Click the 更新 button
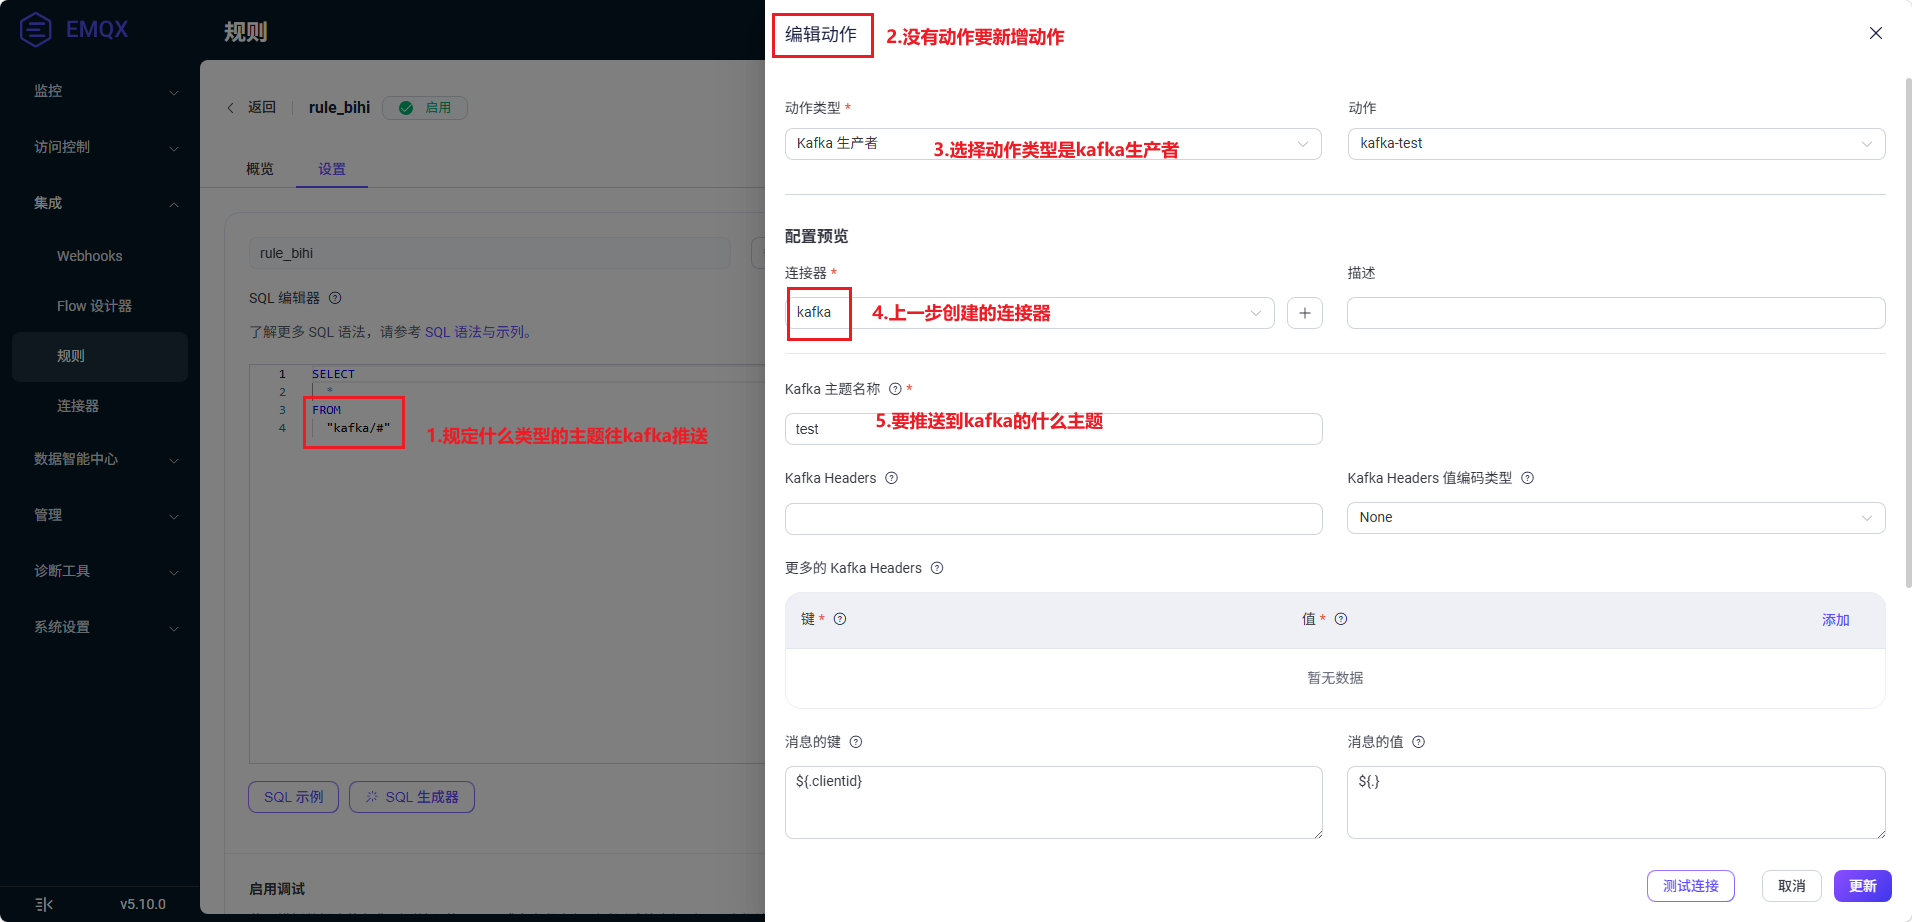Viewport: 1912px width, 922px height. pyautogui.click(x=1862, y=886)
